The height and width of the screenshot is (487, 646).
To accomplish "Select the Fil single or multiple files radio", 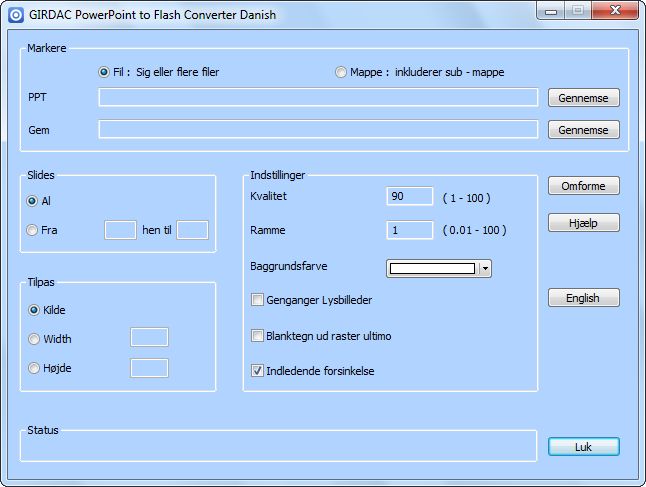I will click(103, 72).
